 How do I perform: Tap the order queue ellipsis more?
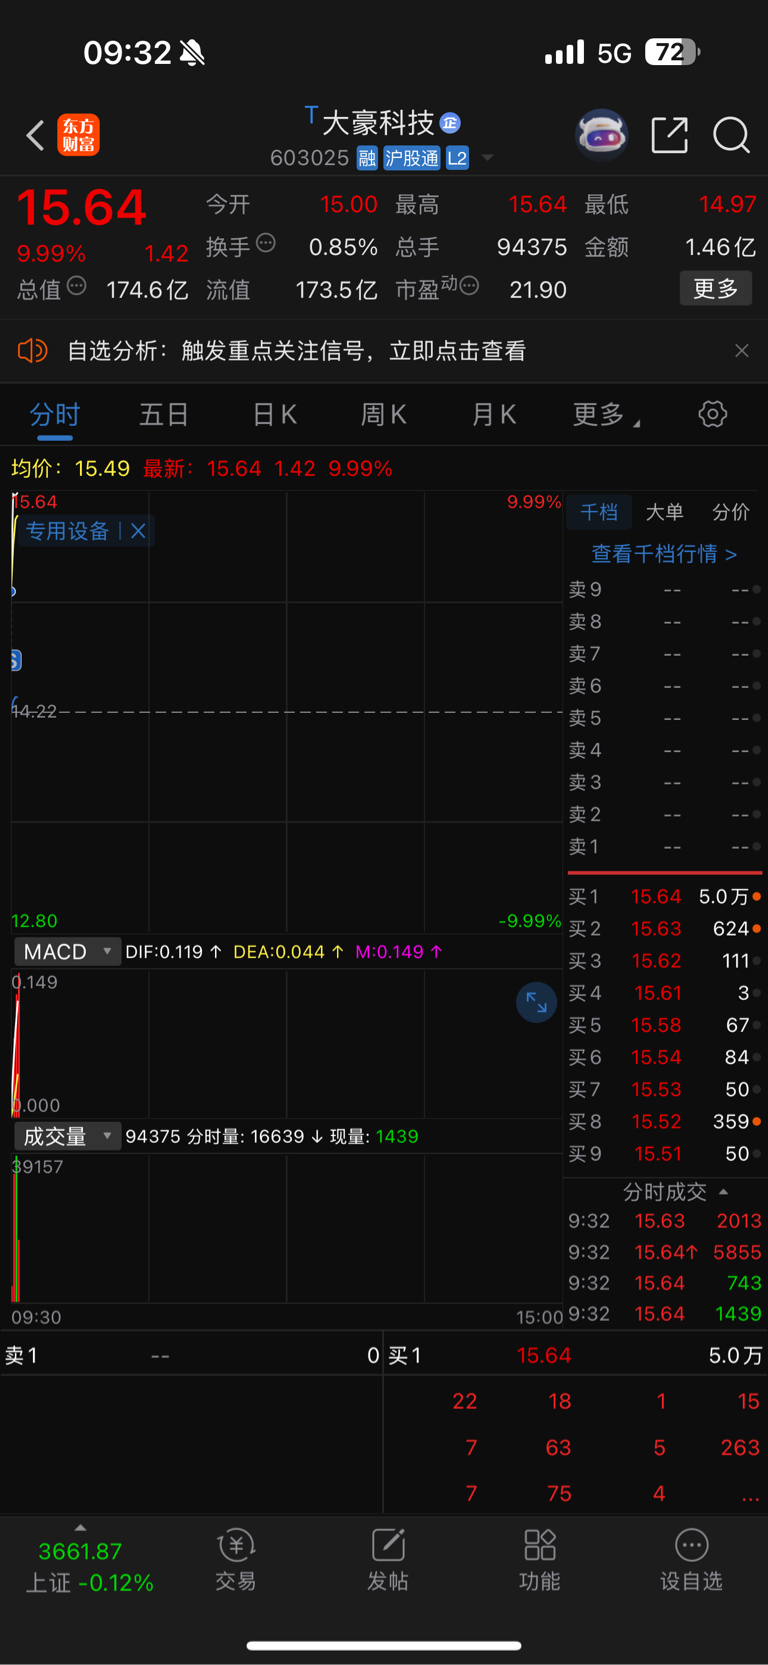pyautogui.click(x=750, y=1495)
